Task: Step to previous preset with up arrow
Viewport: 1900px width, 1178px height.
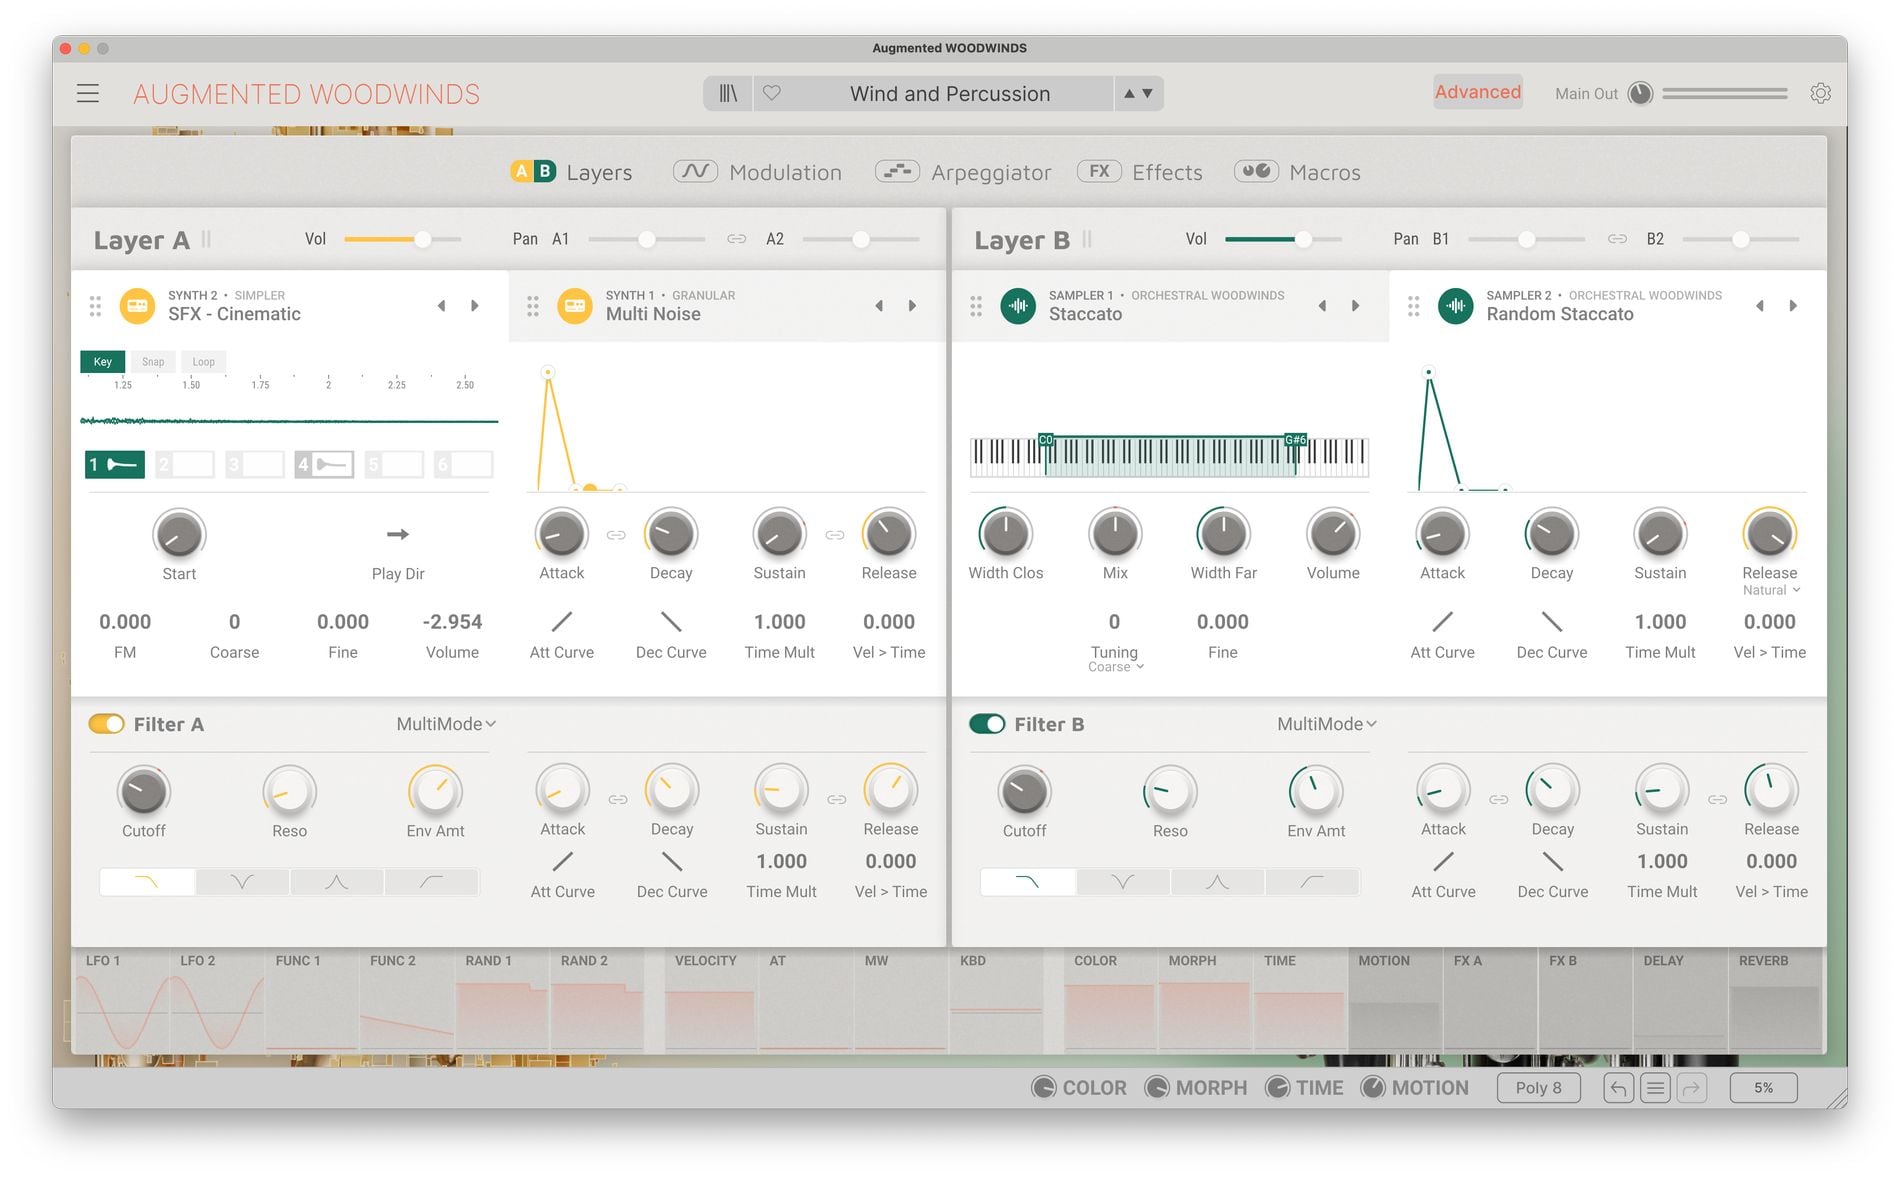Action: click(x=1129, y=93)
